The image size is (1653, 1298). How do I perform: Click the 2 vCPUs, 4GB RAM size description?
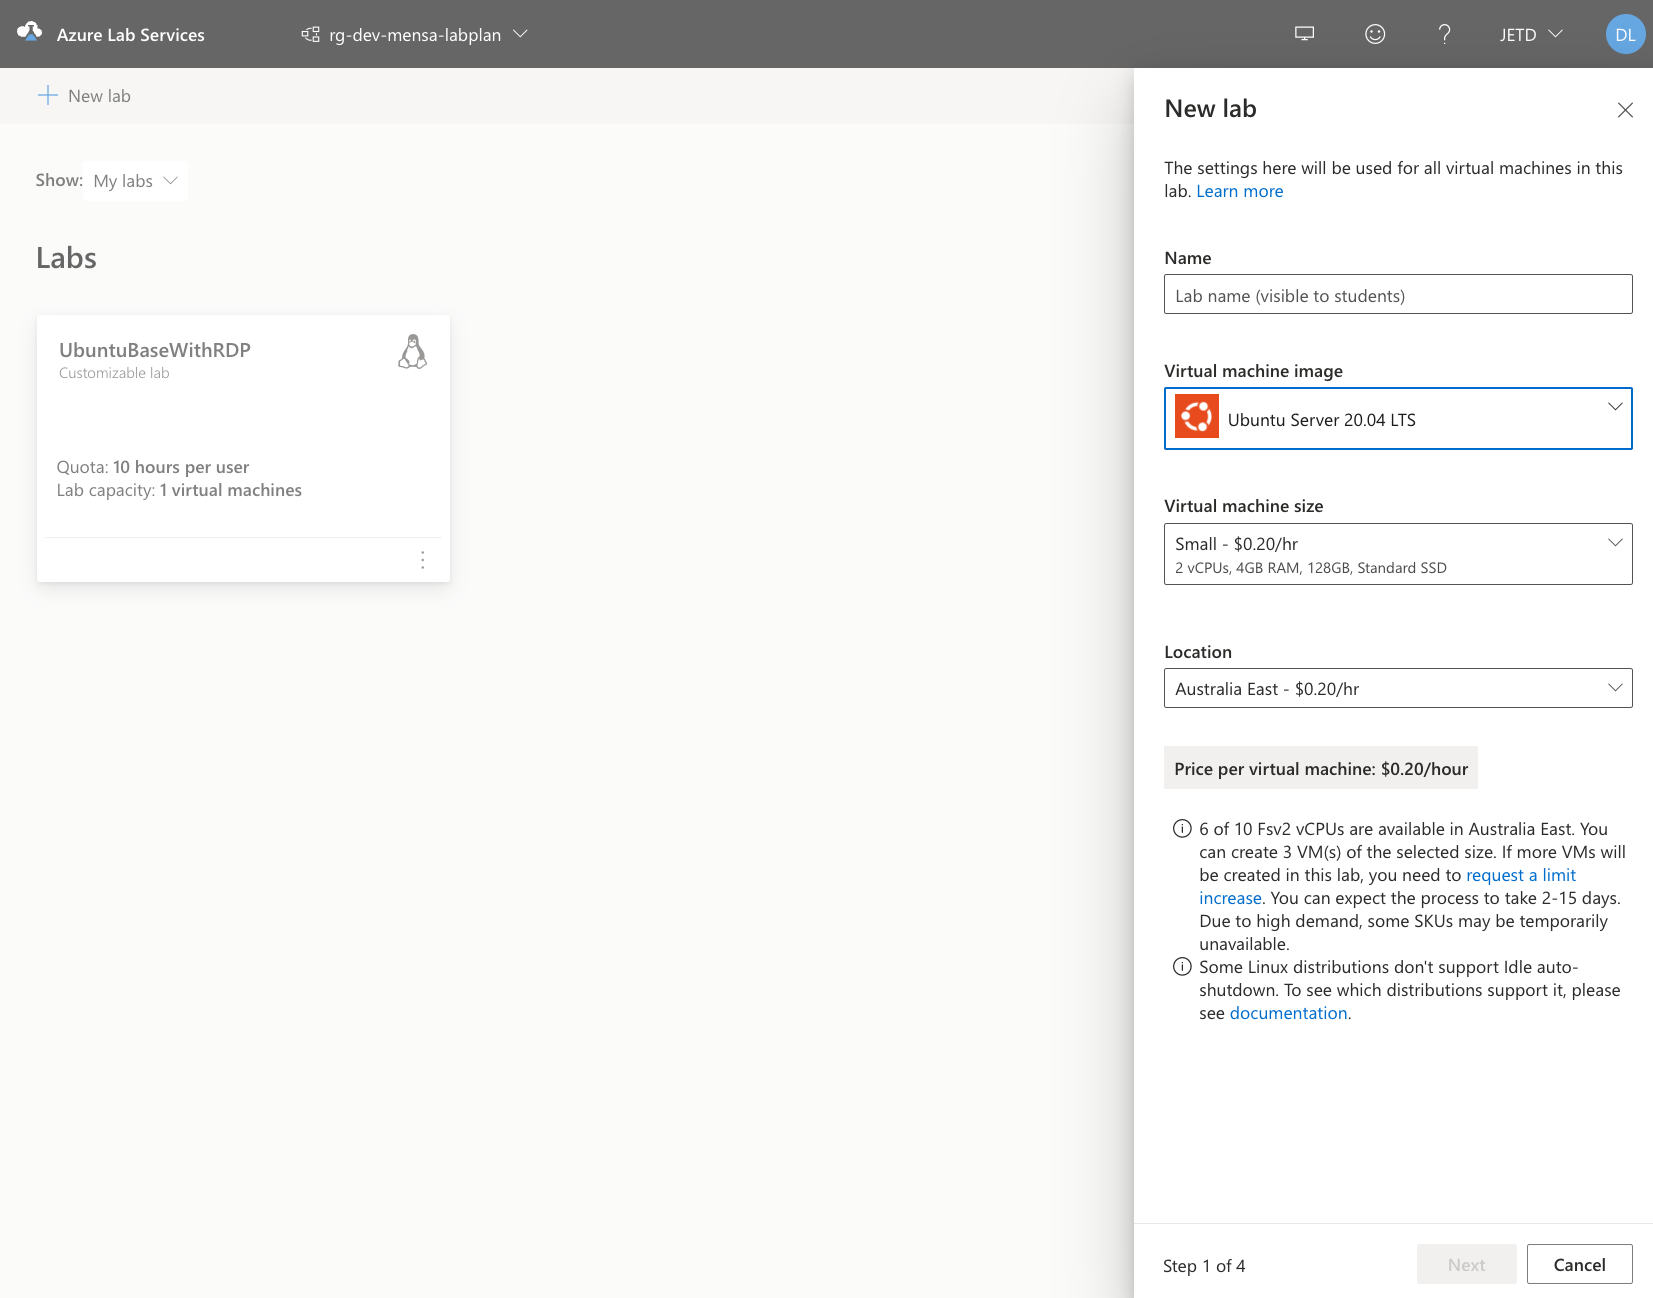[1310, 568]
